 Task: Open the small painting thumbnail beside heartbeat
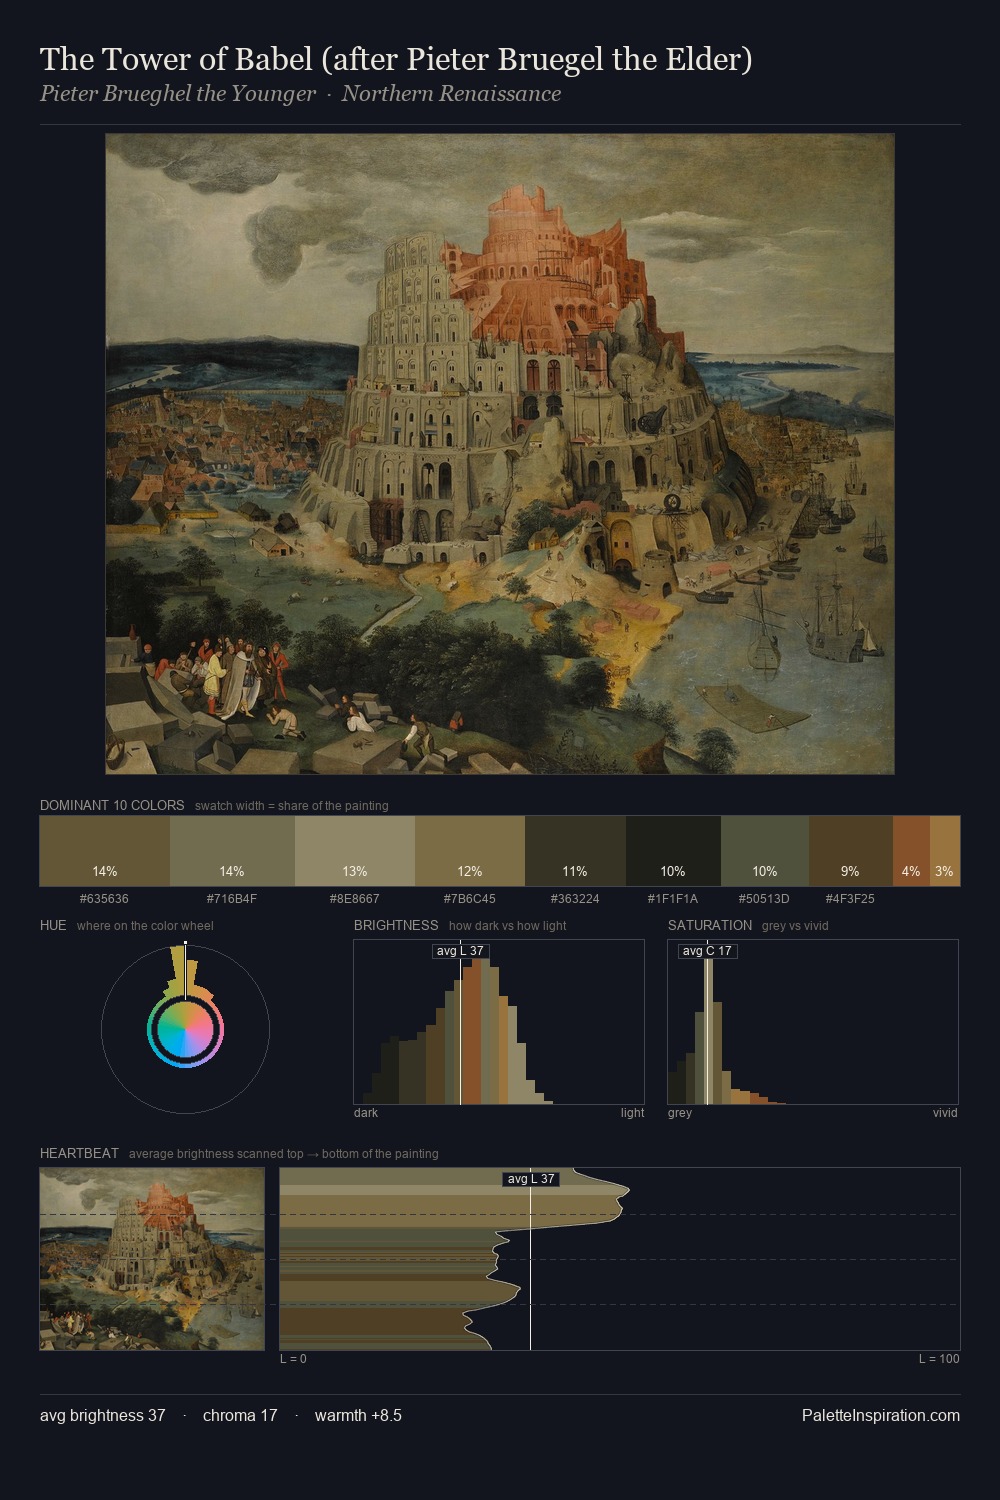[152, 1259]
